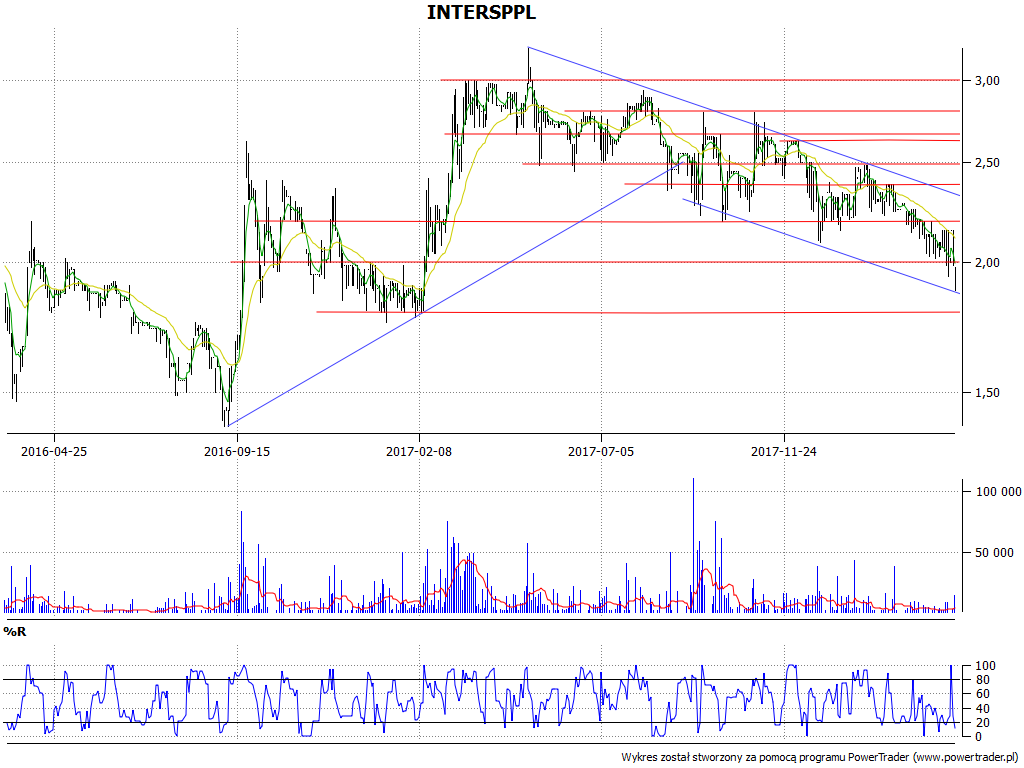Image resolution: width=1024 pixels, height=768 pixels.
Task: Select the 3,00 price axis label
Action: (x=987, y=80)
